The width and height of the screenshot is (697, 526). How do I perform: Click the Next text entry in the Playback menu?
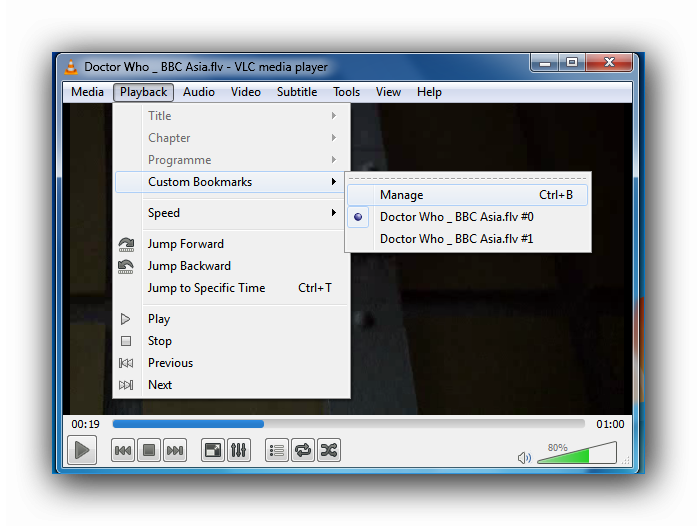pos(160,385)
